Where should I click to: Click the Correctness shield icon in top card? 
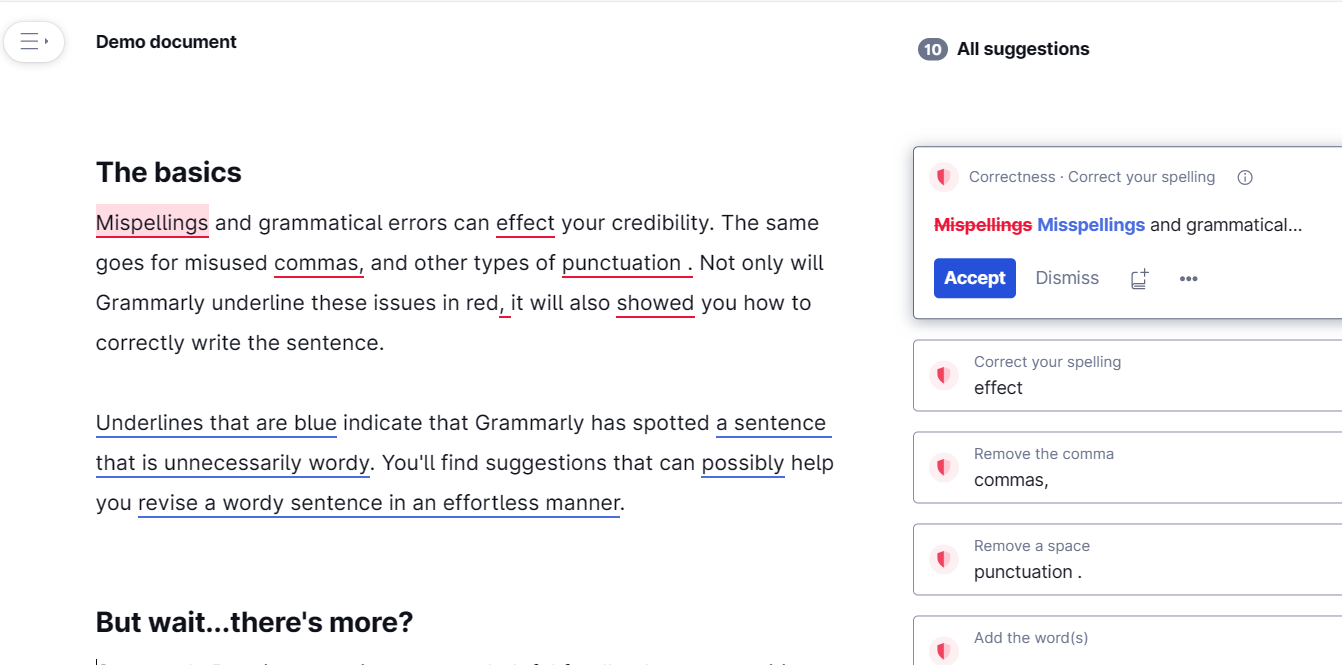coord(943,178)
